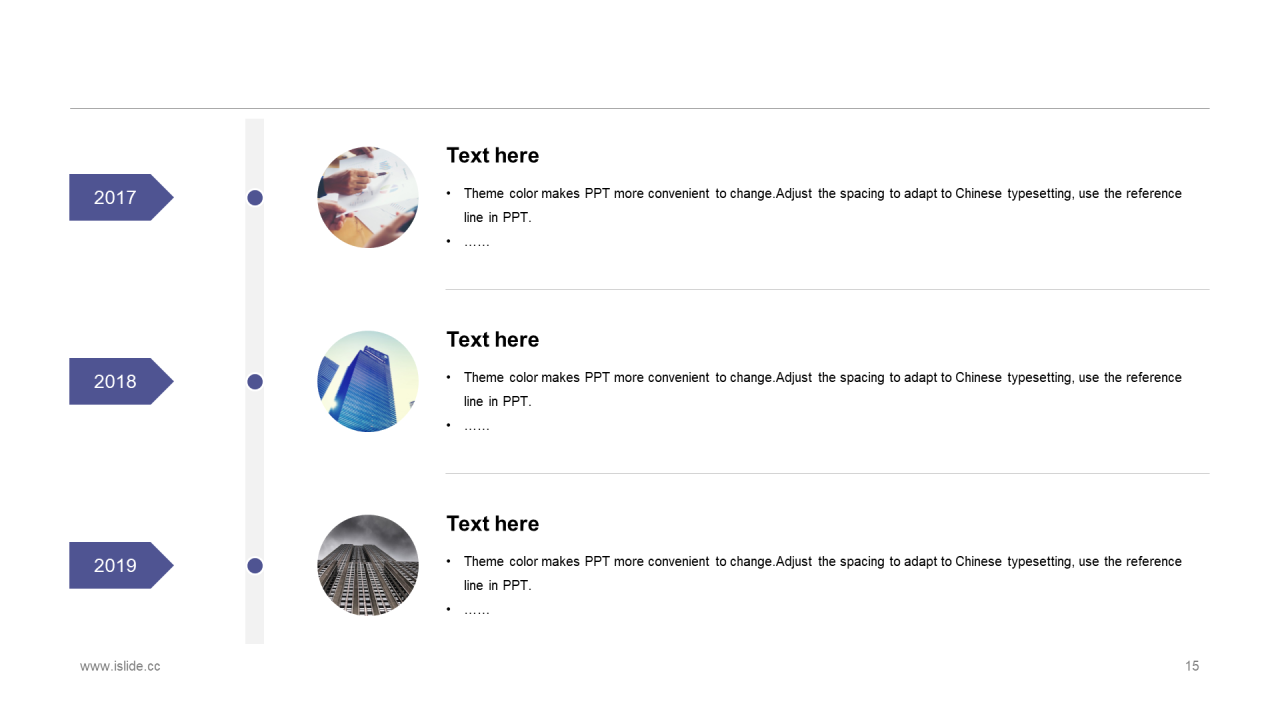This screenshot has height=720, width=1280.
Task: Click the first 'Text here' heading
Action: (x=492, y=155)
